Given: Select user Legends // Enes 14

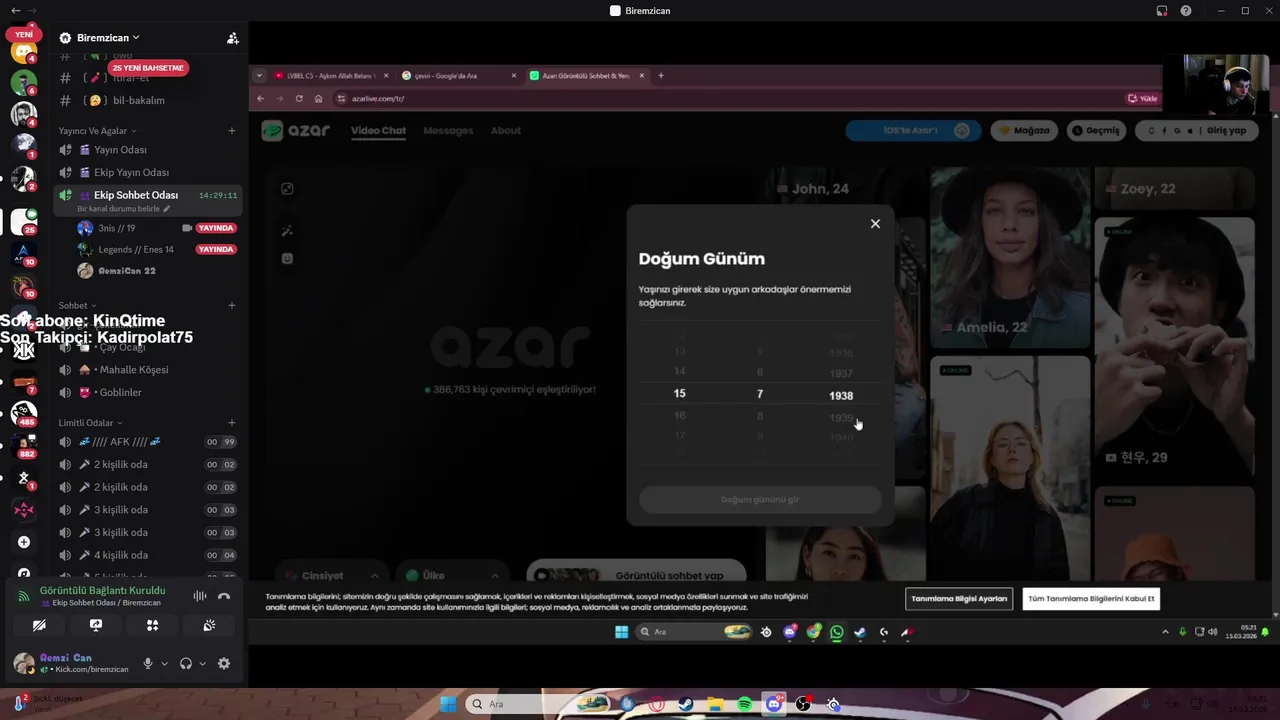Looking at the screenshot, I should coord(135,249).
